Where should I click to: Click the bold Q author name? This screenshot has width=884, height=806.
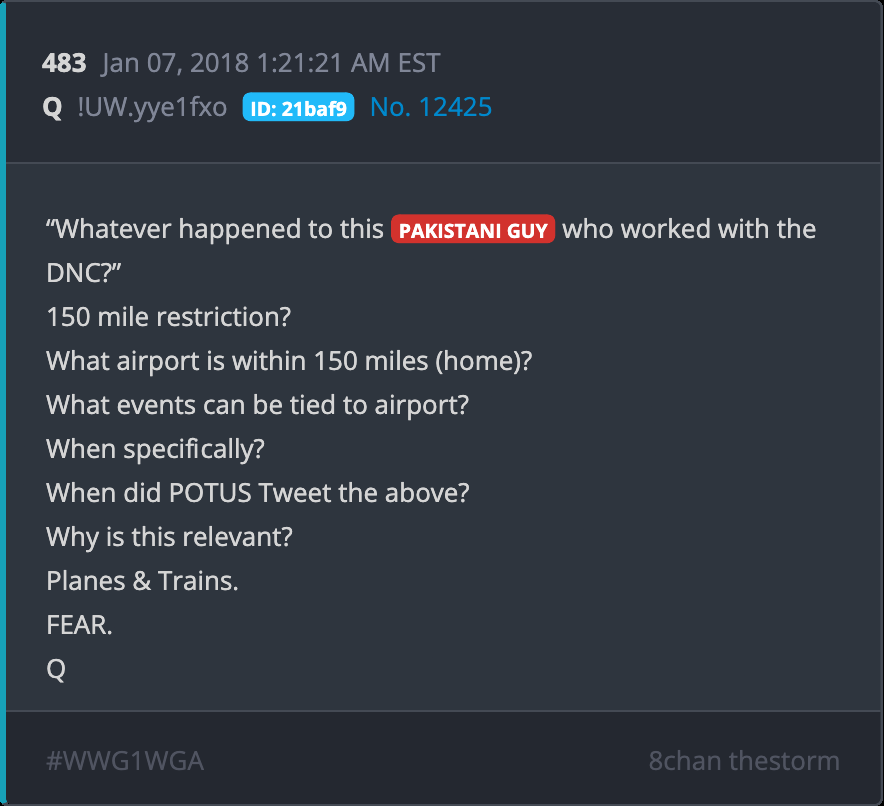coord(52,107)
